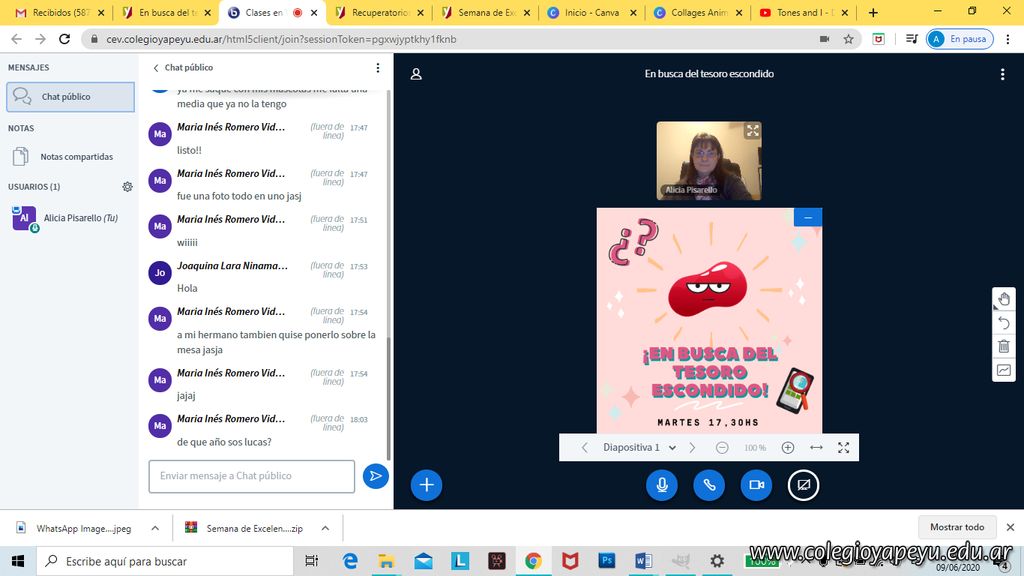The width and height of the screenshot is (1024, 576).
Task: Make presentation fullscreen using expand icon
Action: pos(843,448)
